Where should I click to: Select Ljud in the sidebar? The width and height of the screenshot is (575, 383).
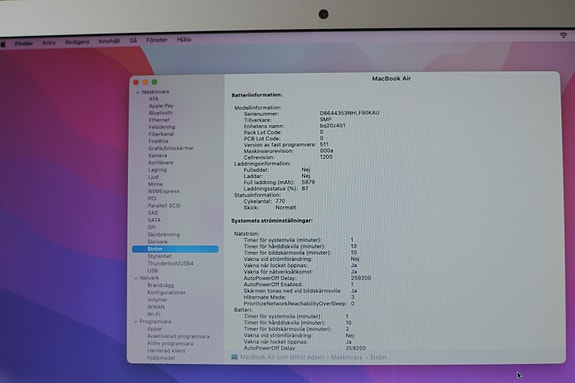tap(153, 177)
